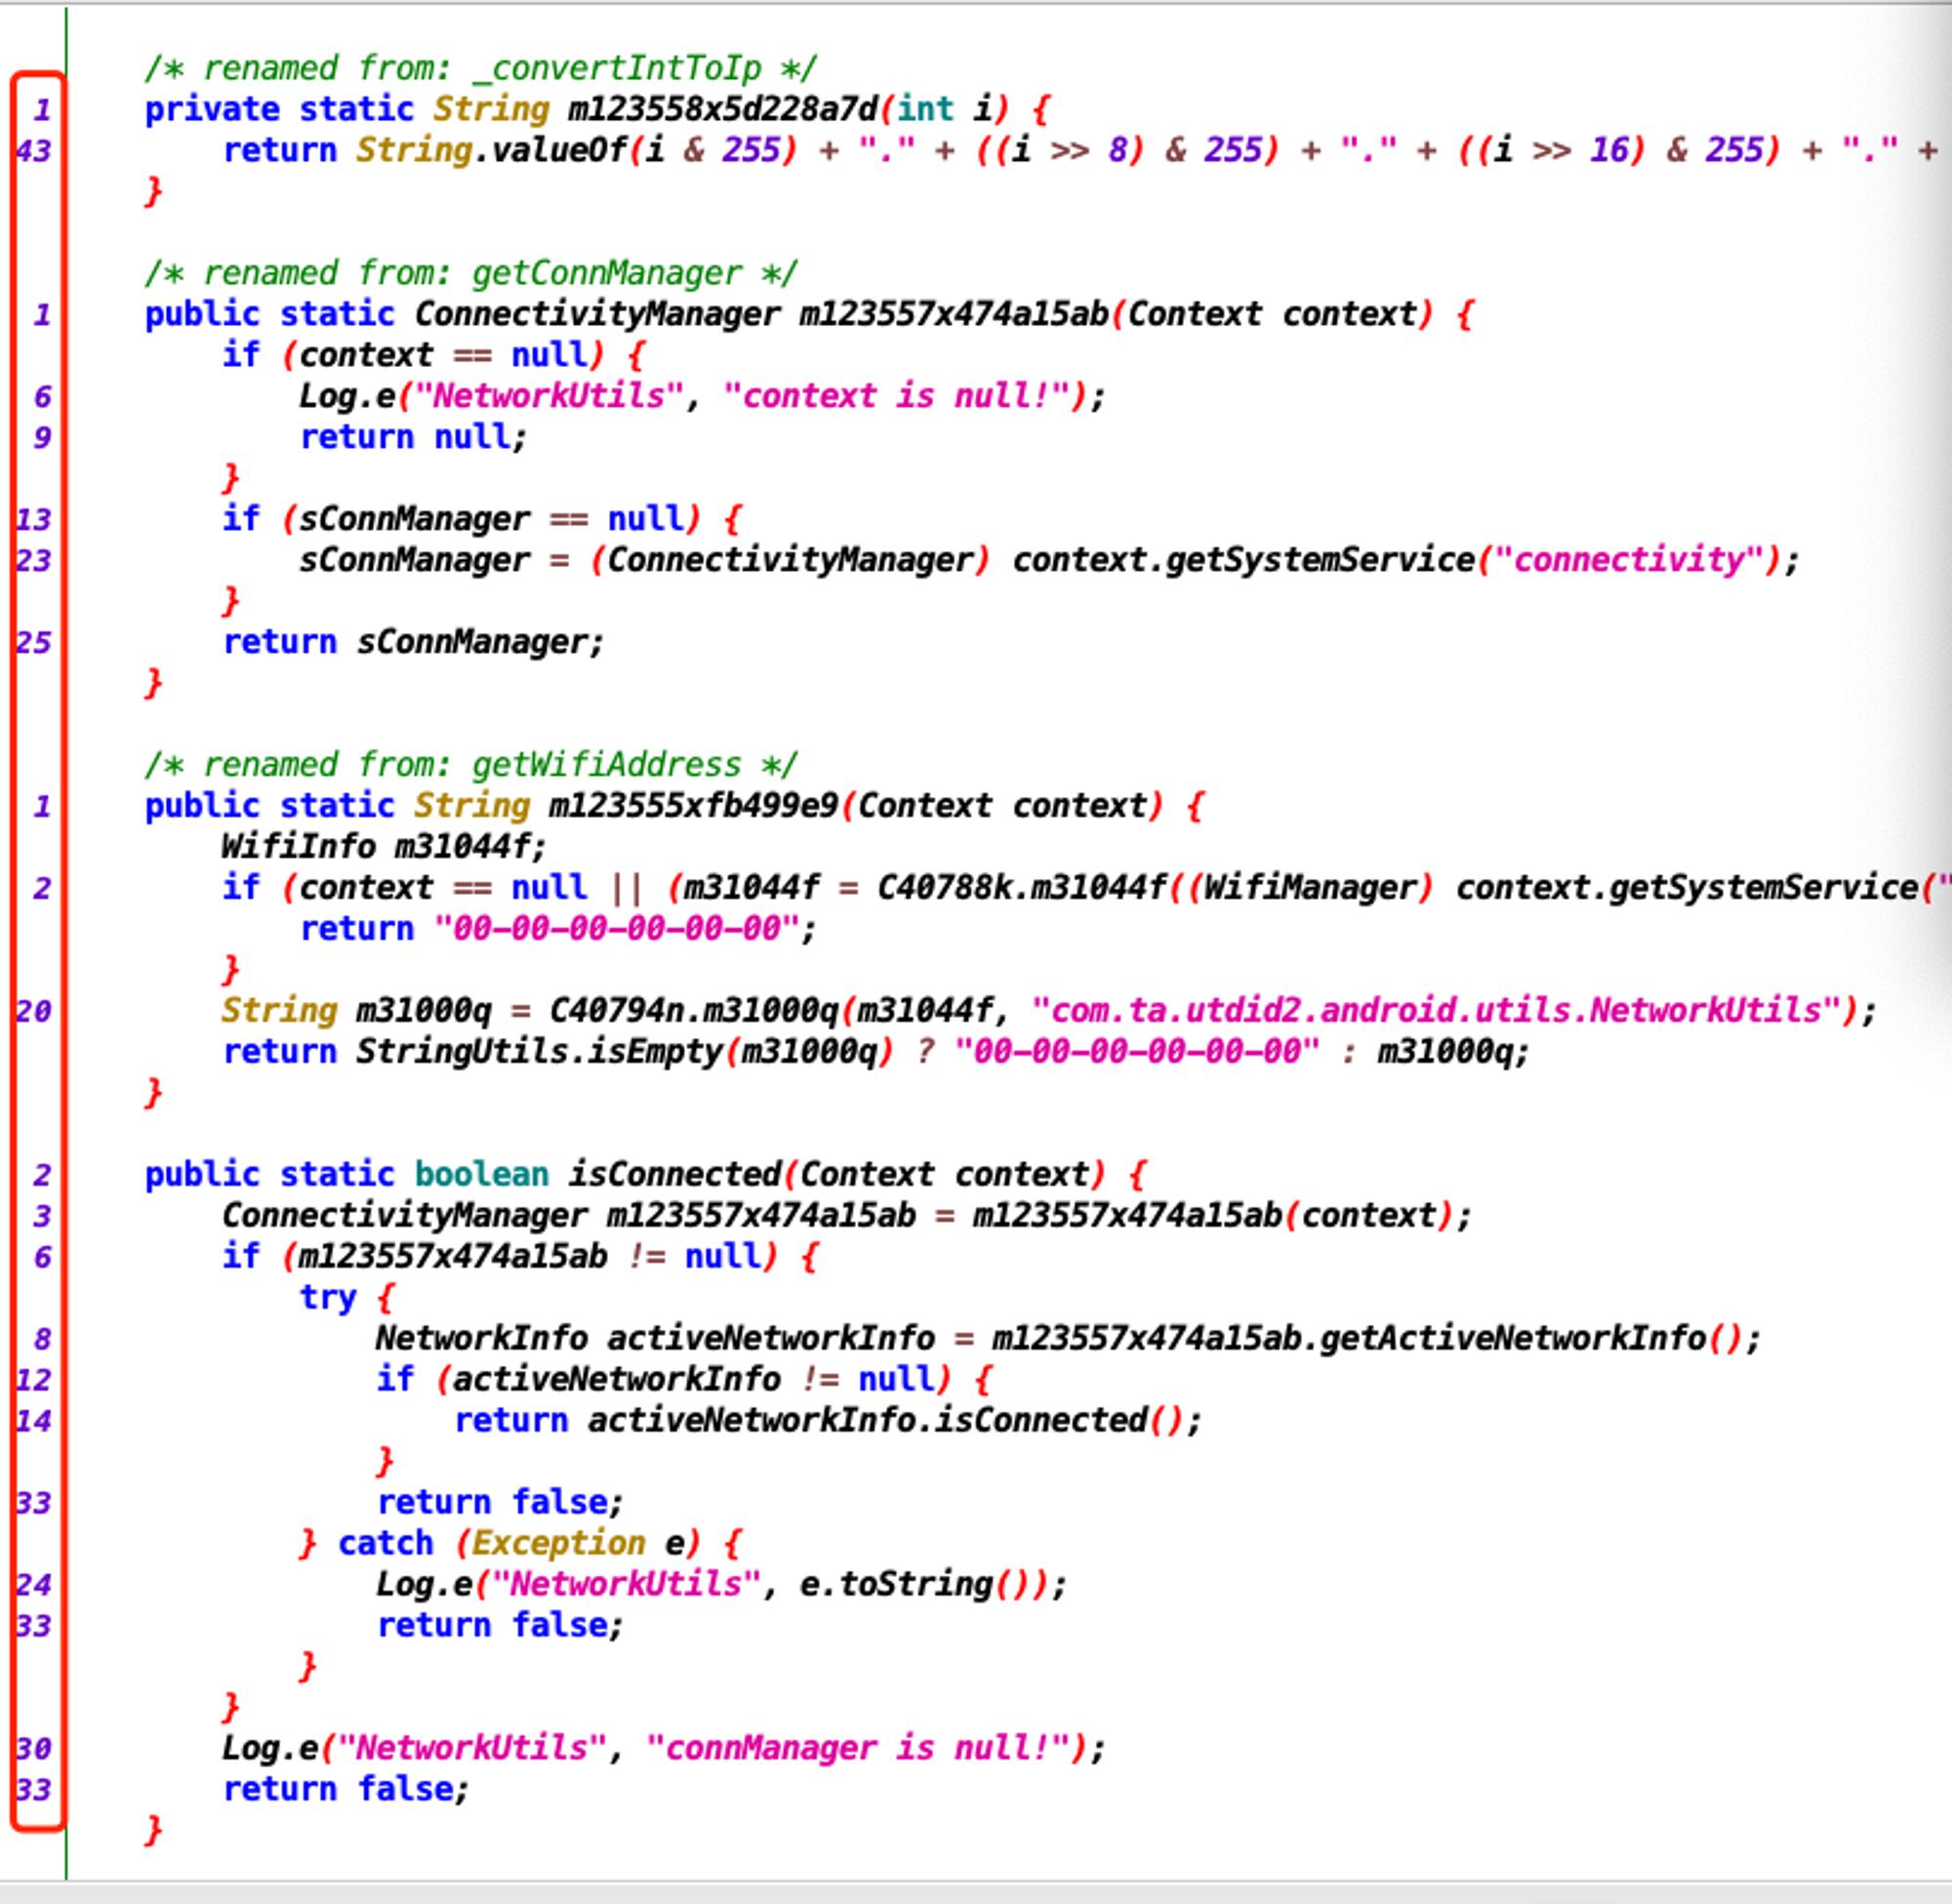This screenshot has width=1952, height=1904.
Task: Click the 'WifiInfo m31044f;' declaration line
Action: [384, 847]
